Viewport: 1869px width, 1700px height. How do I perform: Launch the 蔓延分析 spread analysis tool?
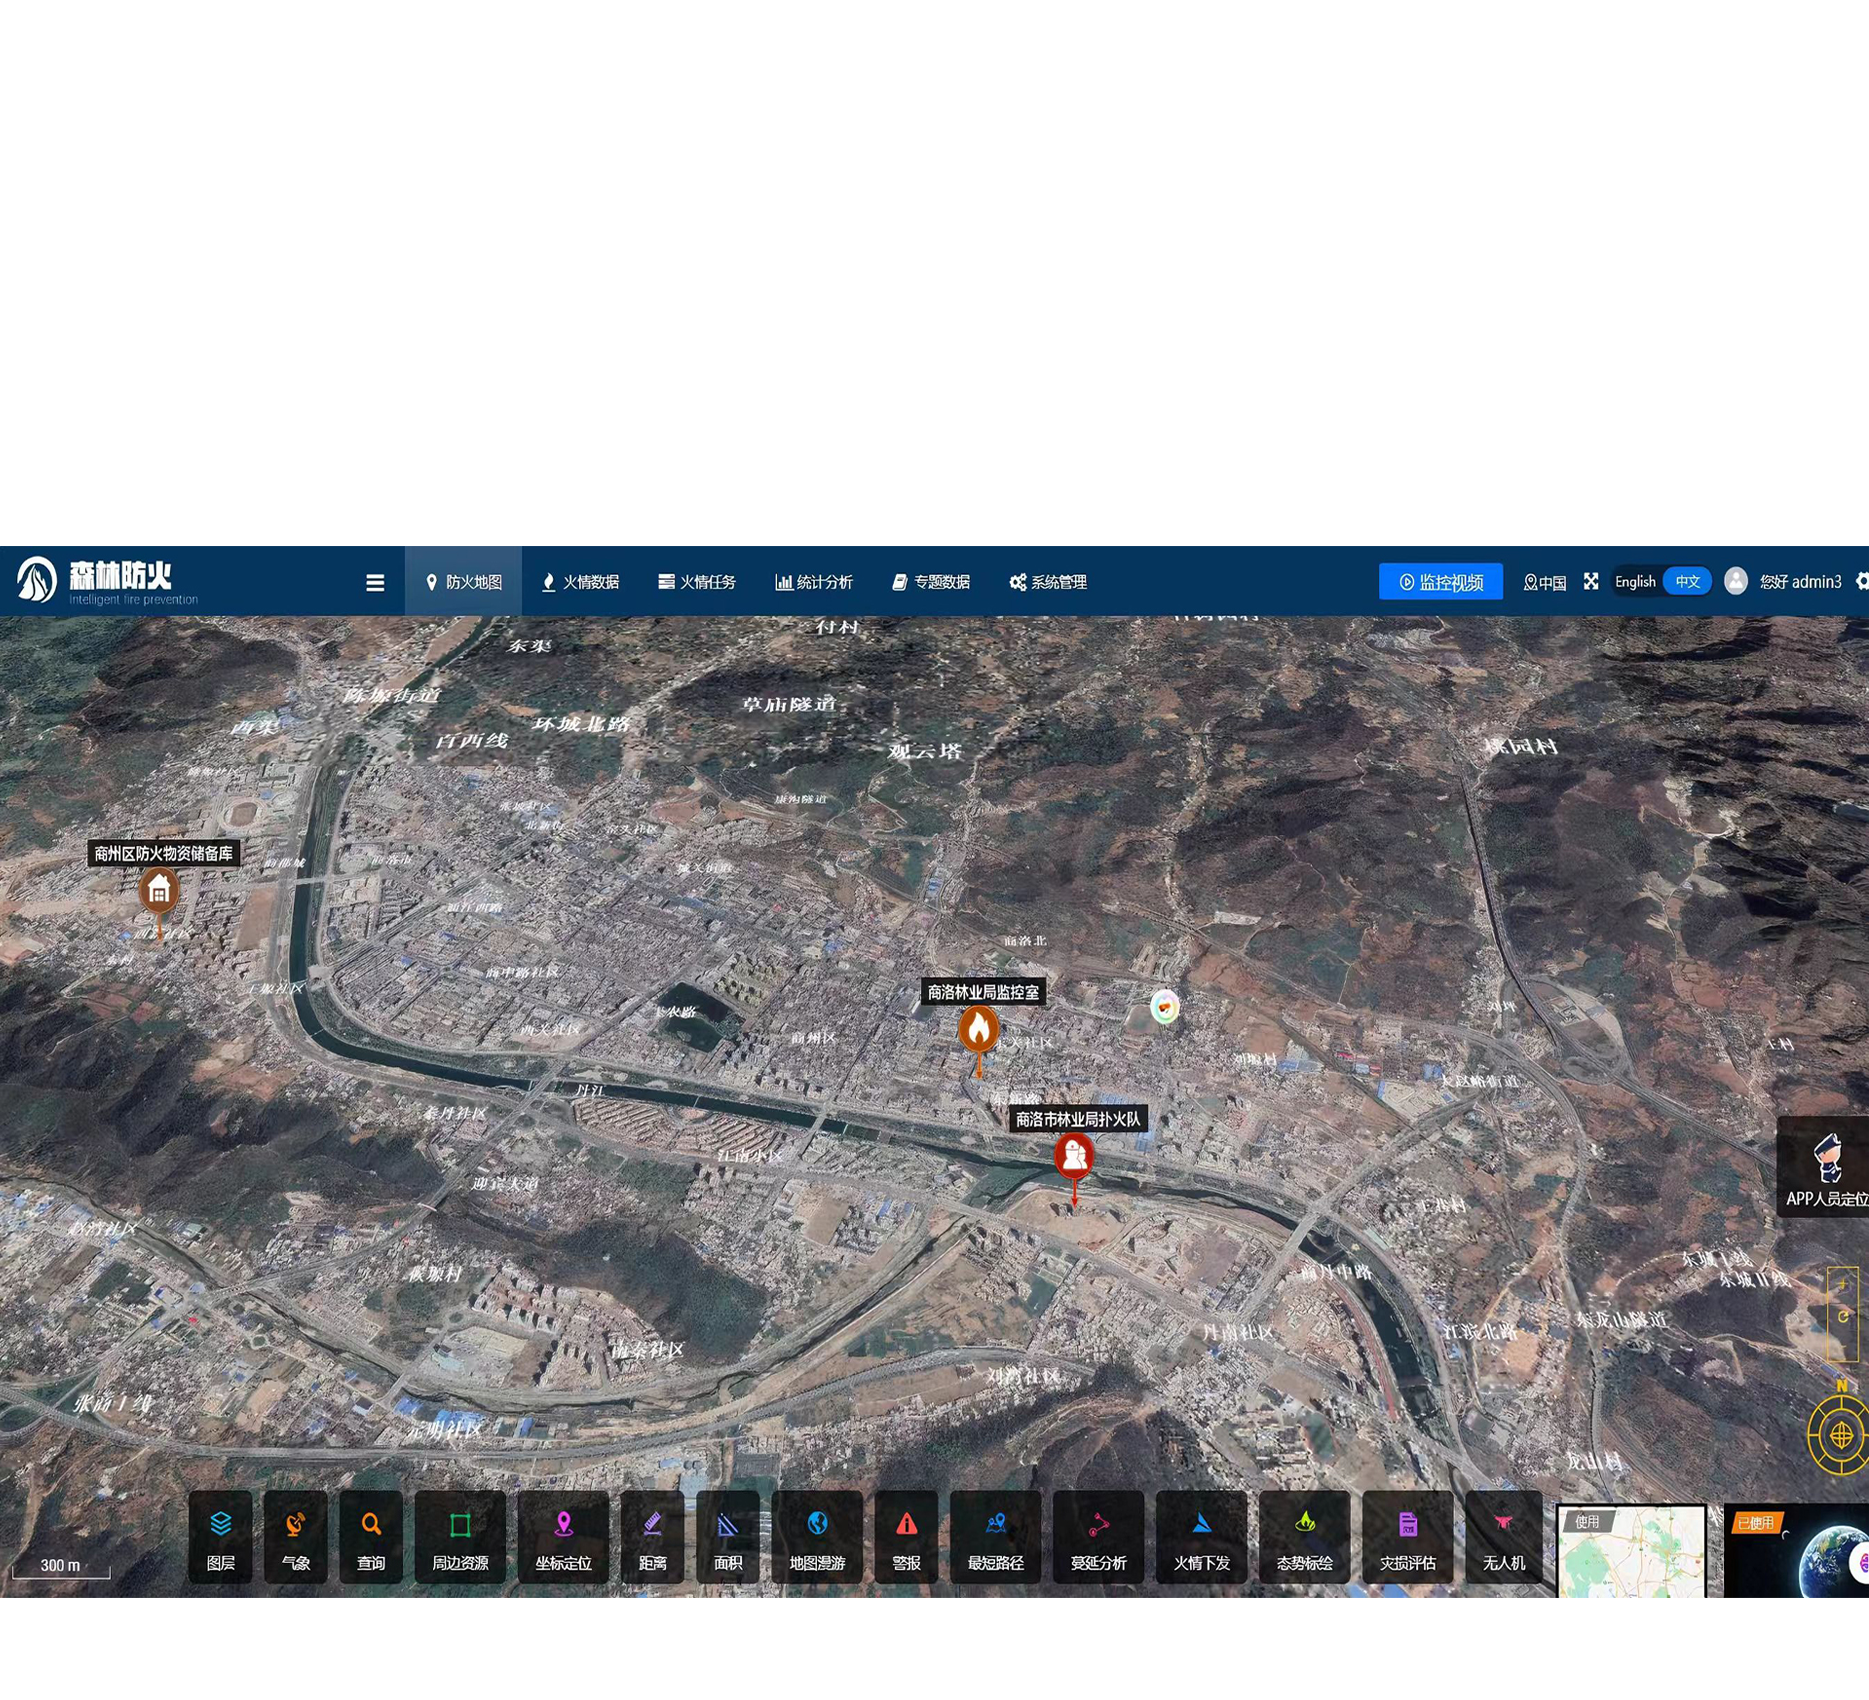(1098, 1537)
